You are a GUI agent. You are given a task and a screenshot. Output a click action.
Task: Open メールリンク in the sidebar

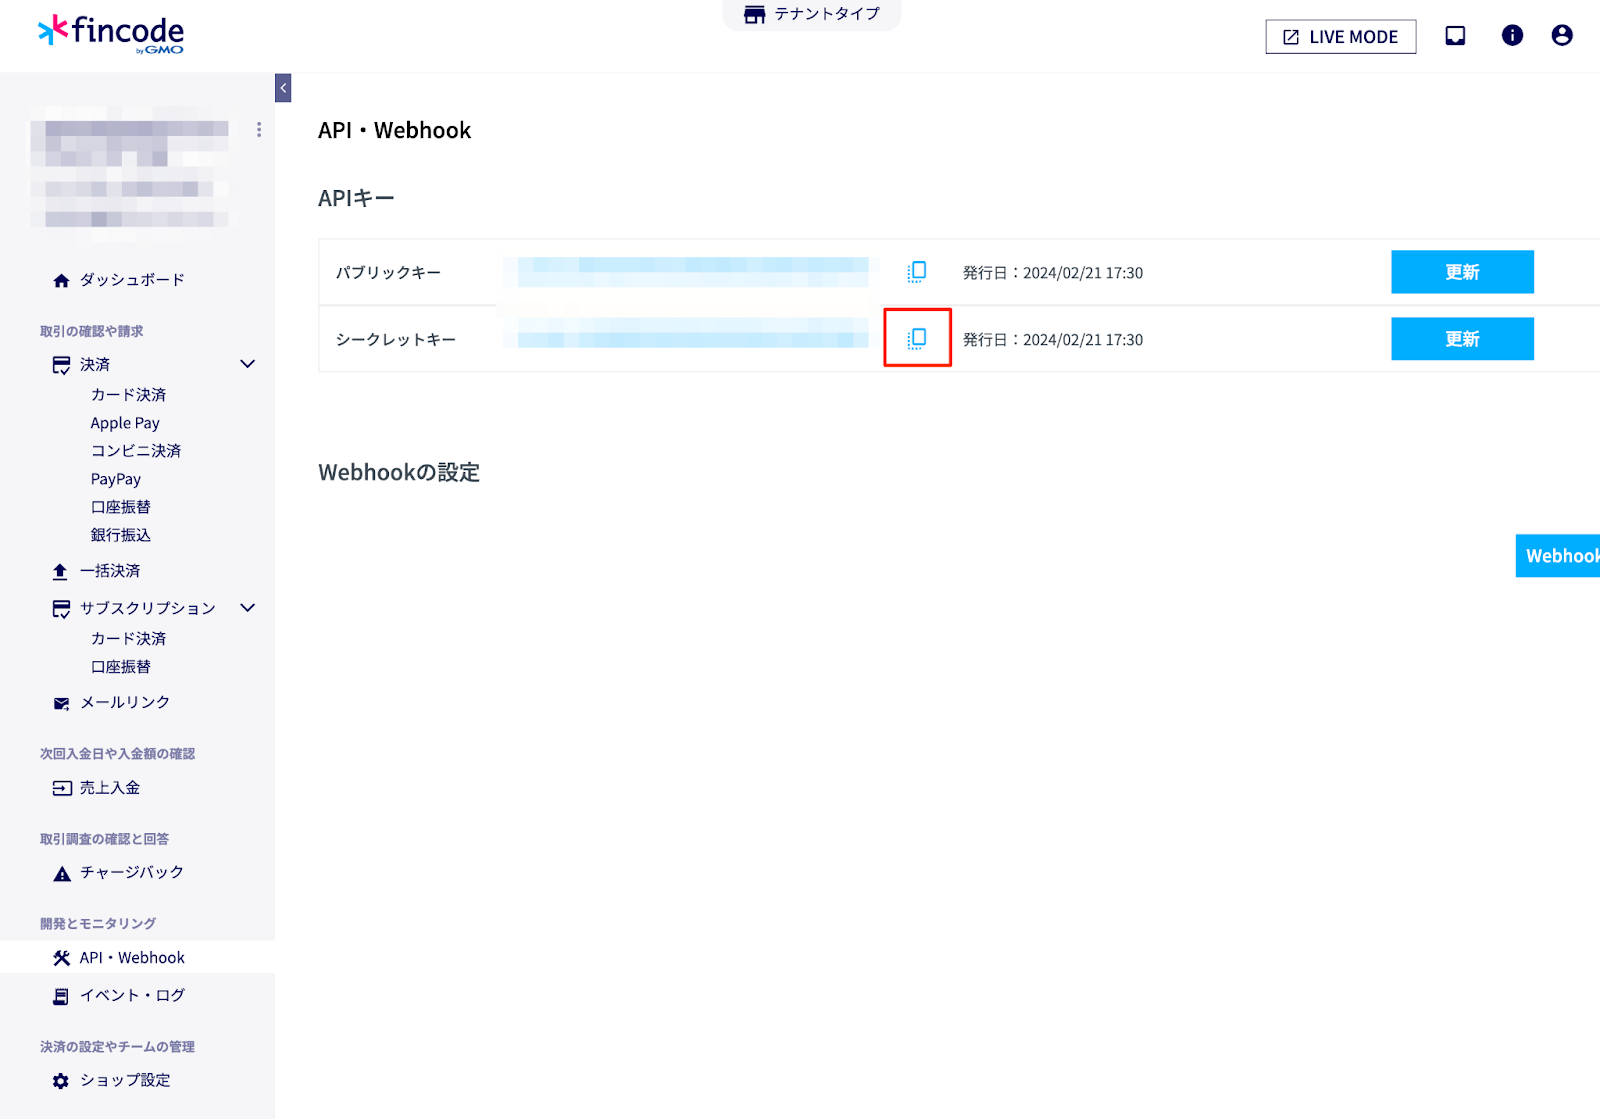[x=125, y=703]
